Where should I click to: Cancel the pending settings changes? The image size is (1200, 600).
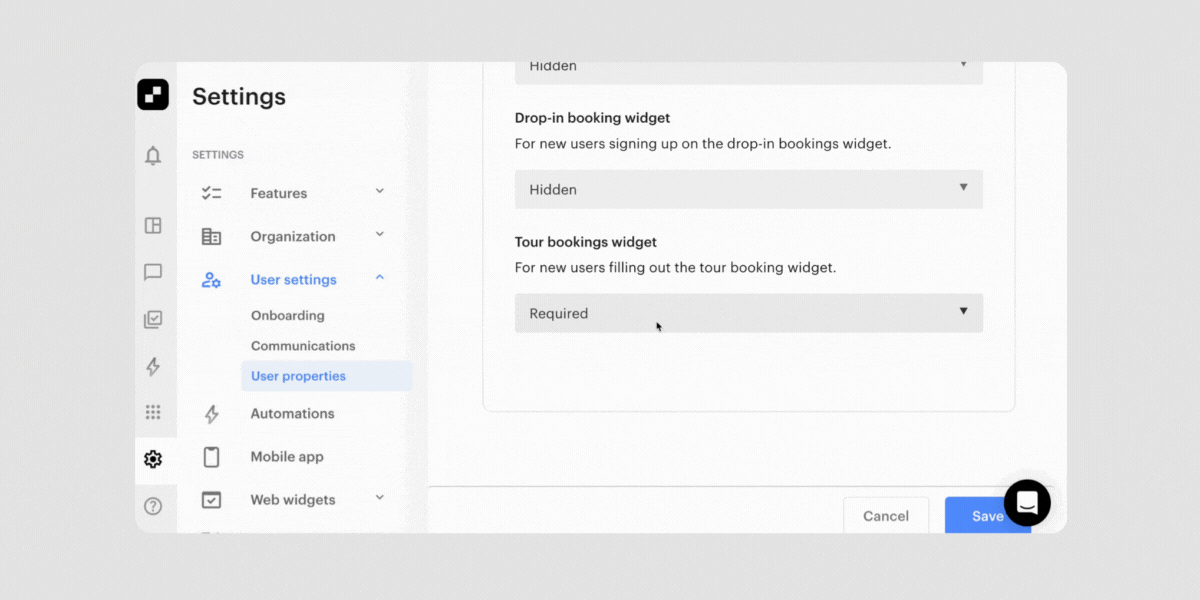pyautogui.click(x=886, y=516)
